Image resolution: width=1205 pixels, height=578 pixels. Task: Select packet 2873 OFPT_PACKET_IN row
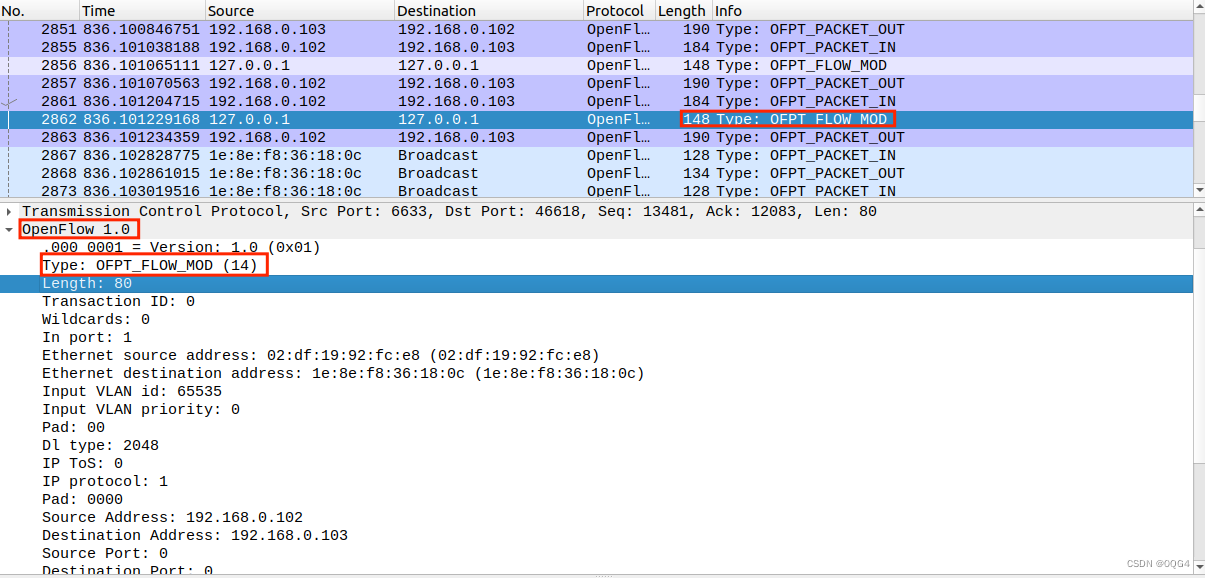tap(400, 190)
